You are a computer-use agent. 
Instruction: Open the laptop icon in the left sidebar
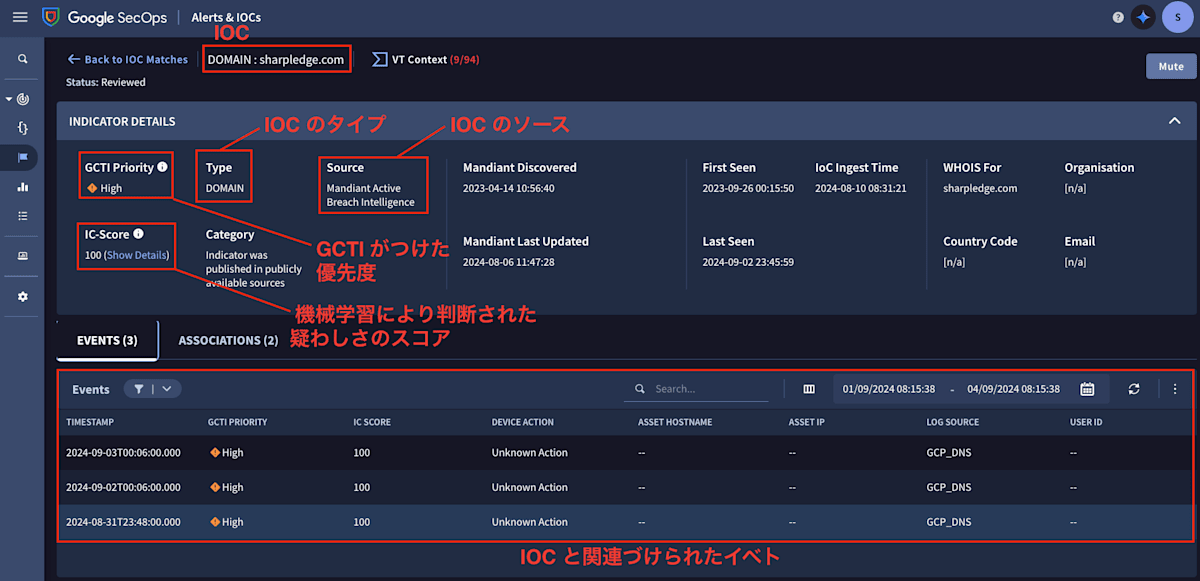pyautogui.click(x=22, y=256)
